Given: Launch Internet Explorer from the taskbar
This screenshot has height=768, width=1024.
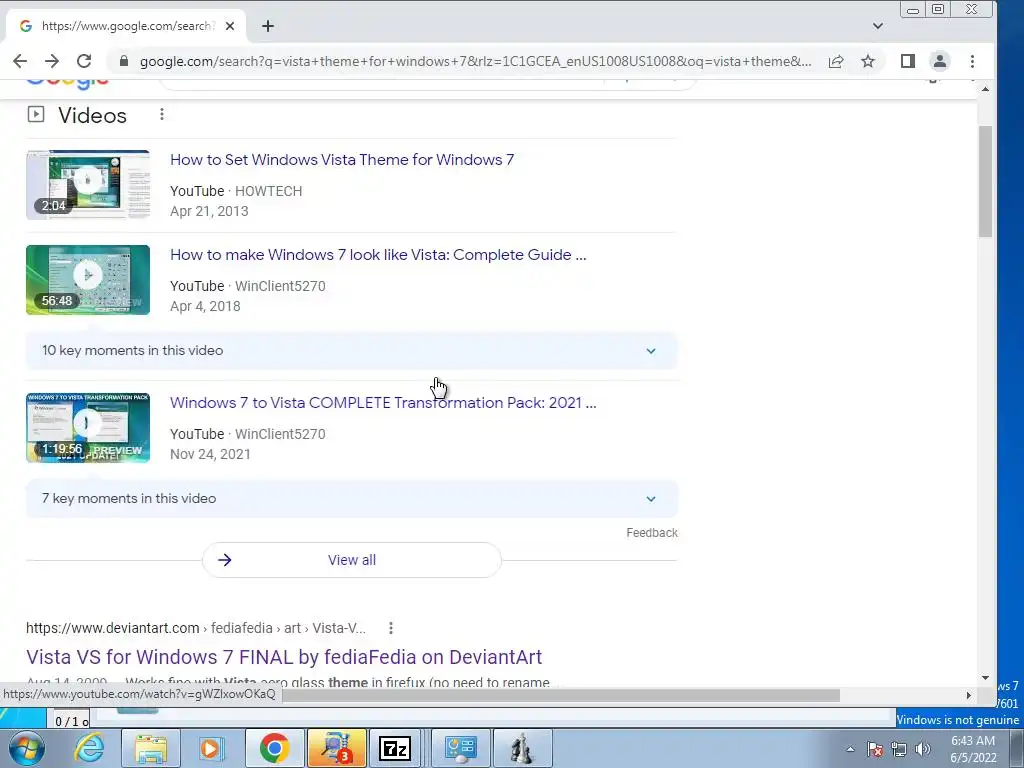Looking at the screenshot, I should pos(89,748).
